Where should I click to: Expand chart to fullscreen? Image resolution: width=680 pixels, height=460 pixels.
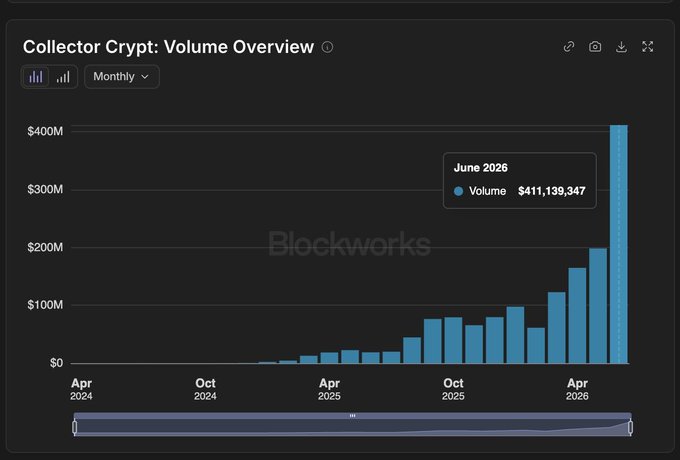click(647, 47)
